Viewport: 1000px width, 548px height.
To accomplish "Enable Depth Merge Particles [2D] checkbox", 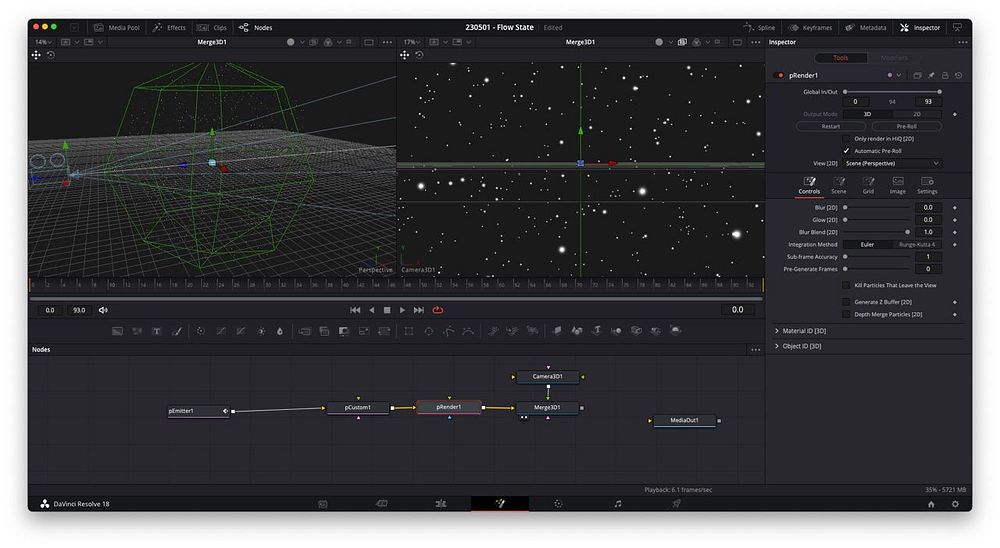I will point(846,314).
